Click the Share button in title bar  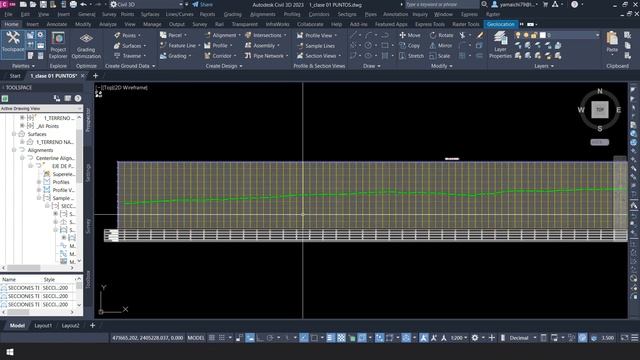click(202, 4)
